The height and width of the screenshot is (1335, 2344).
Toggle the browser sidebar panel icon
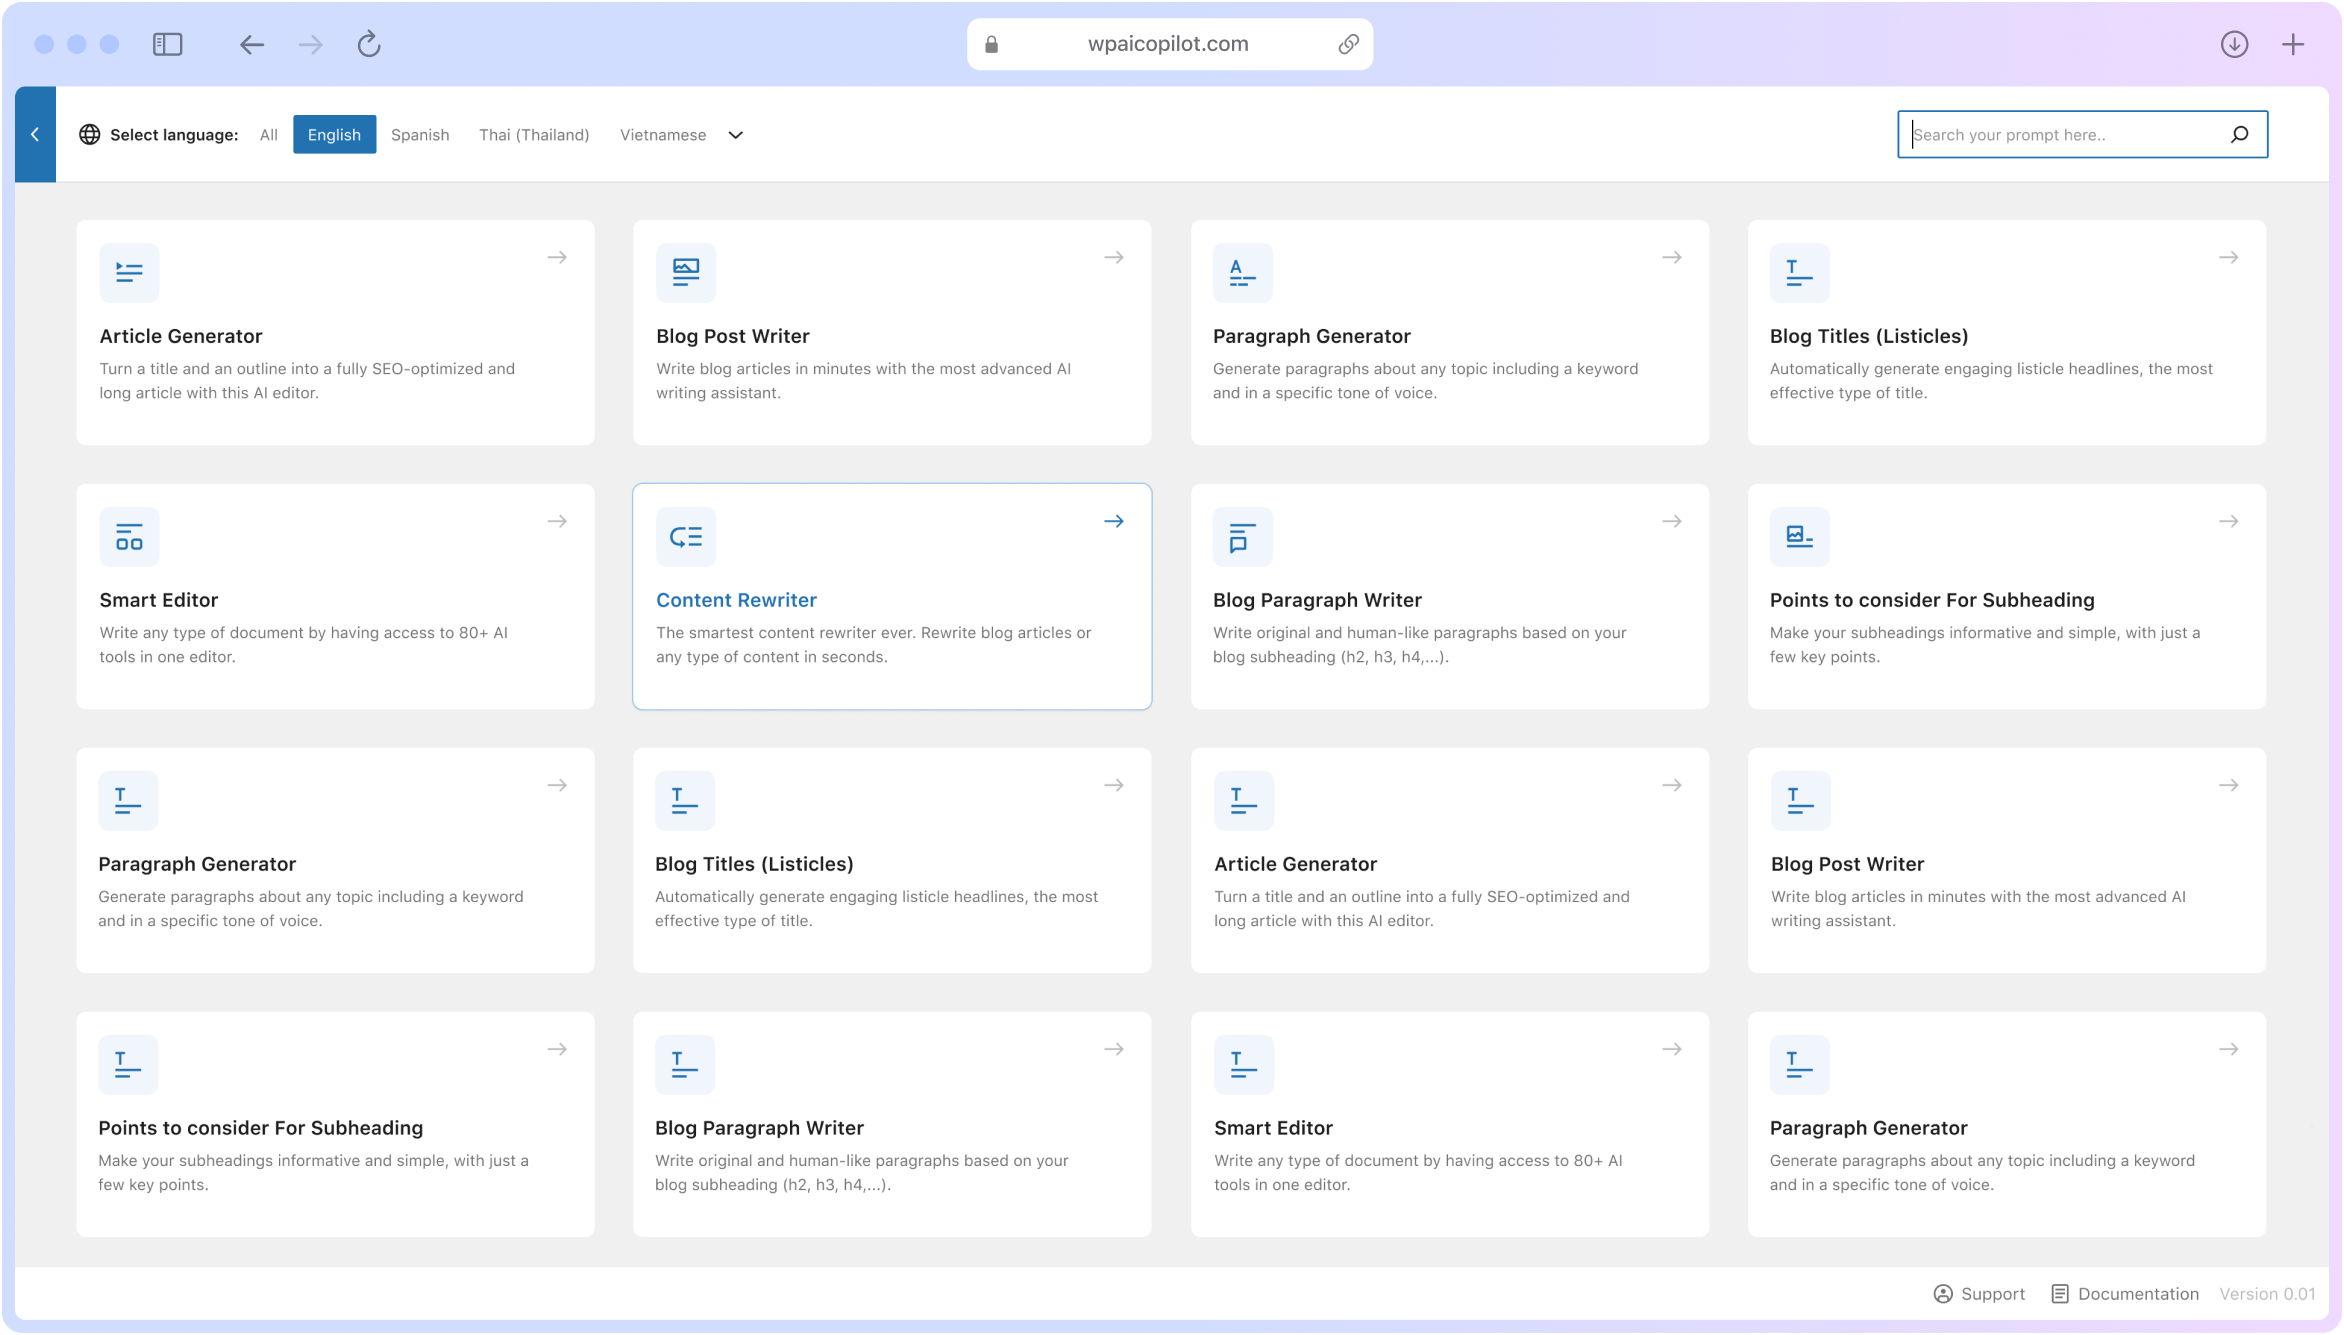167,44
